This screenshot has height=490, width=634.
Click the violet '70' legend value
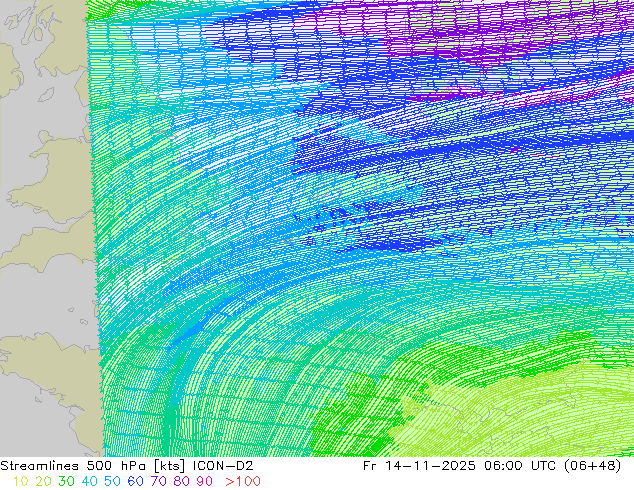158,481
